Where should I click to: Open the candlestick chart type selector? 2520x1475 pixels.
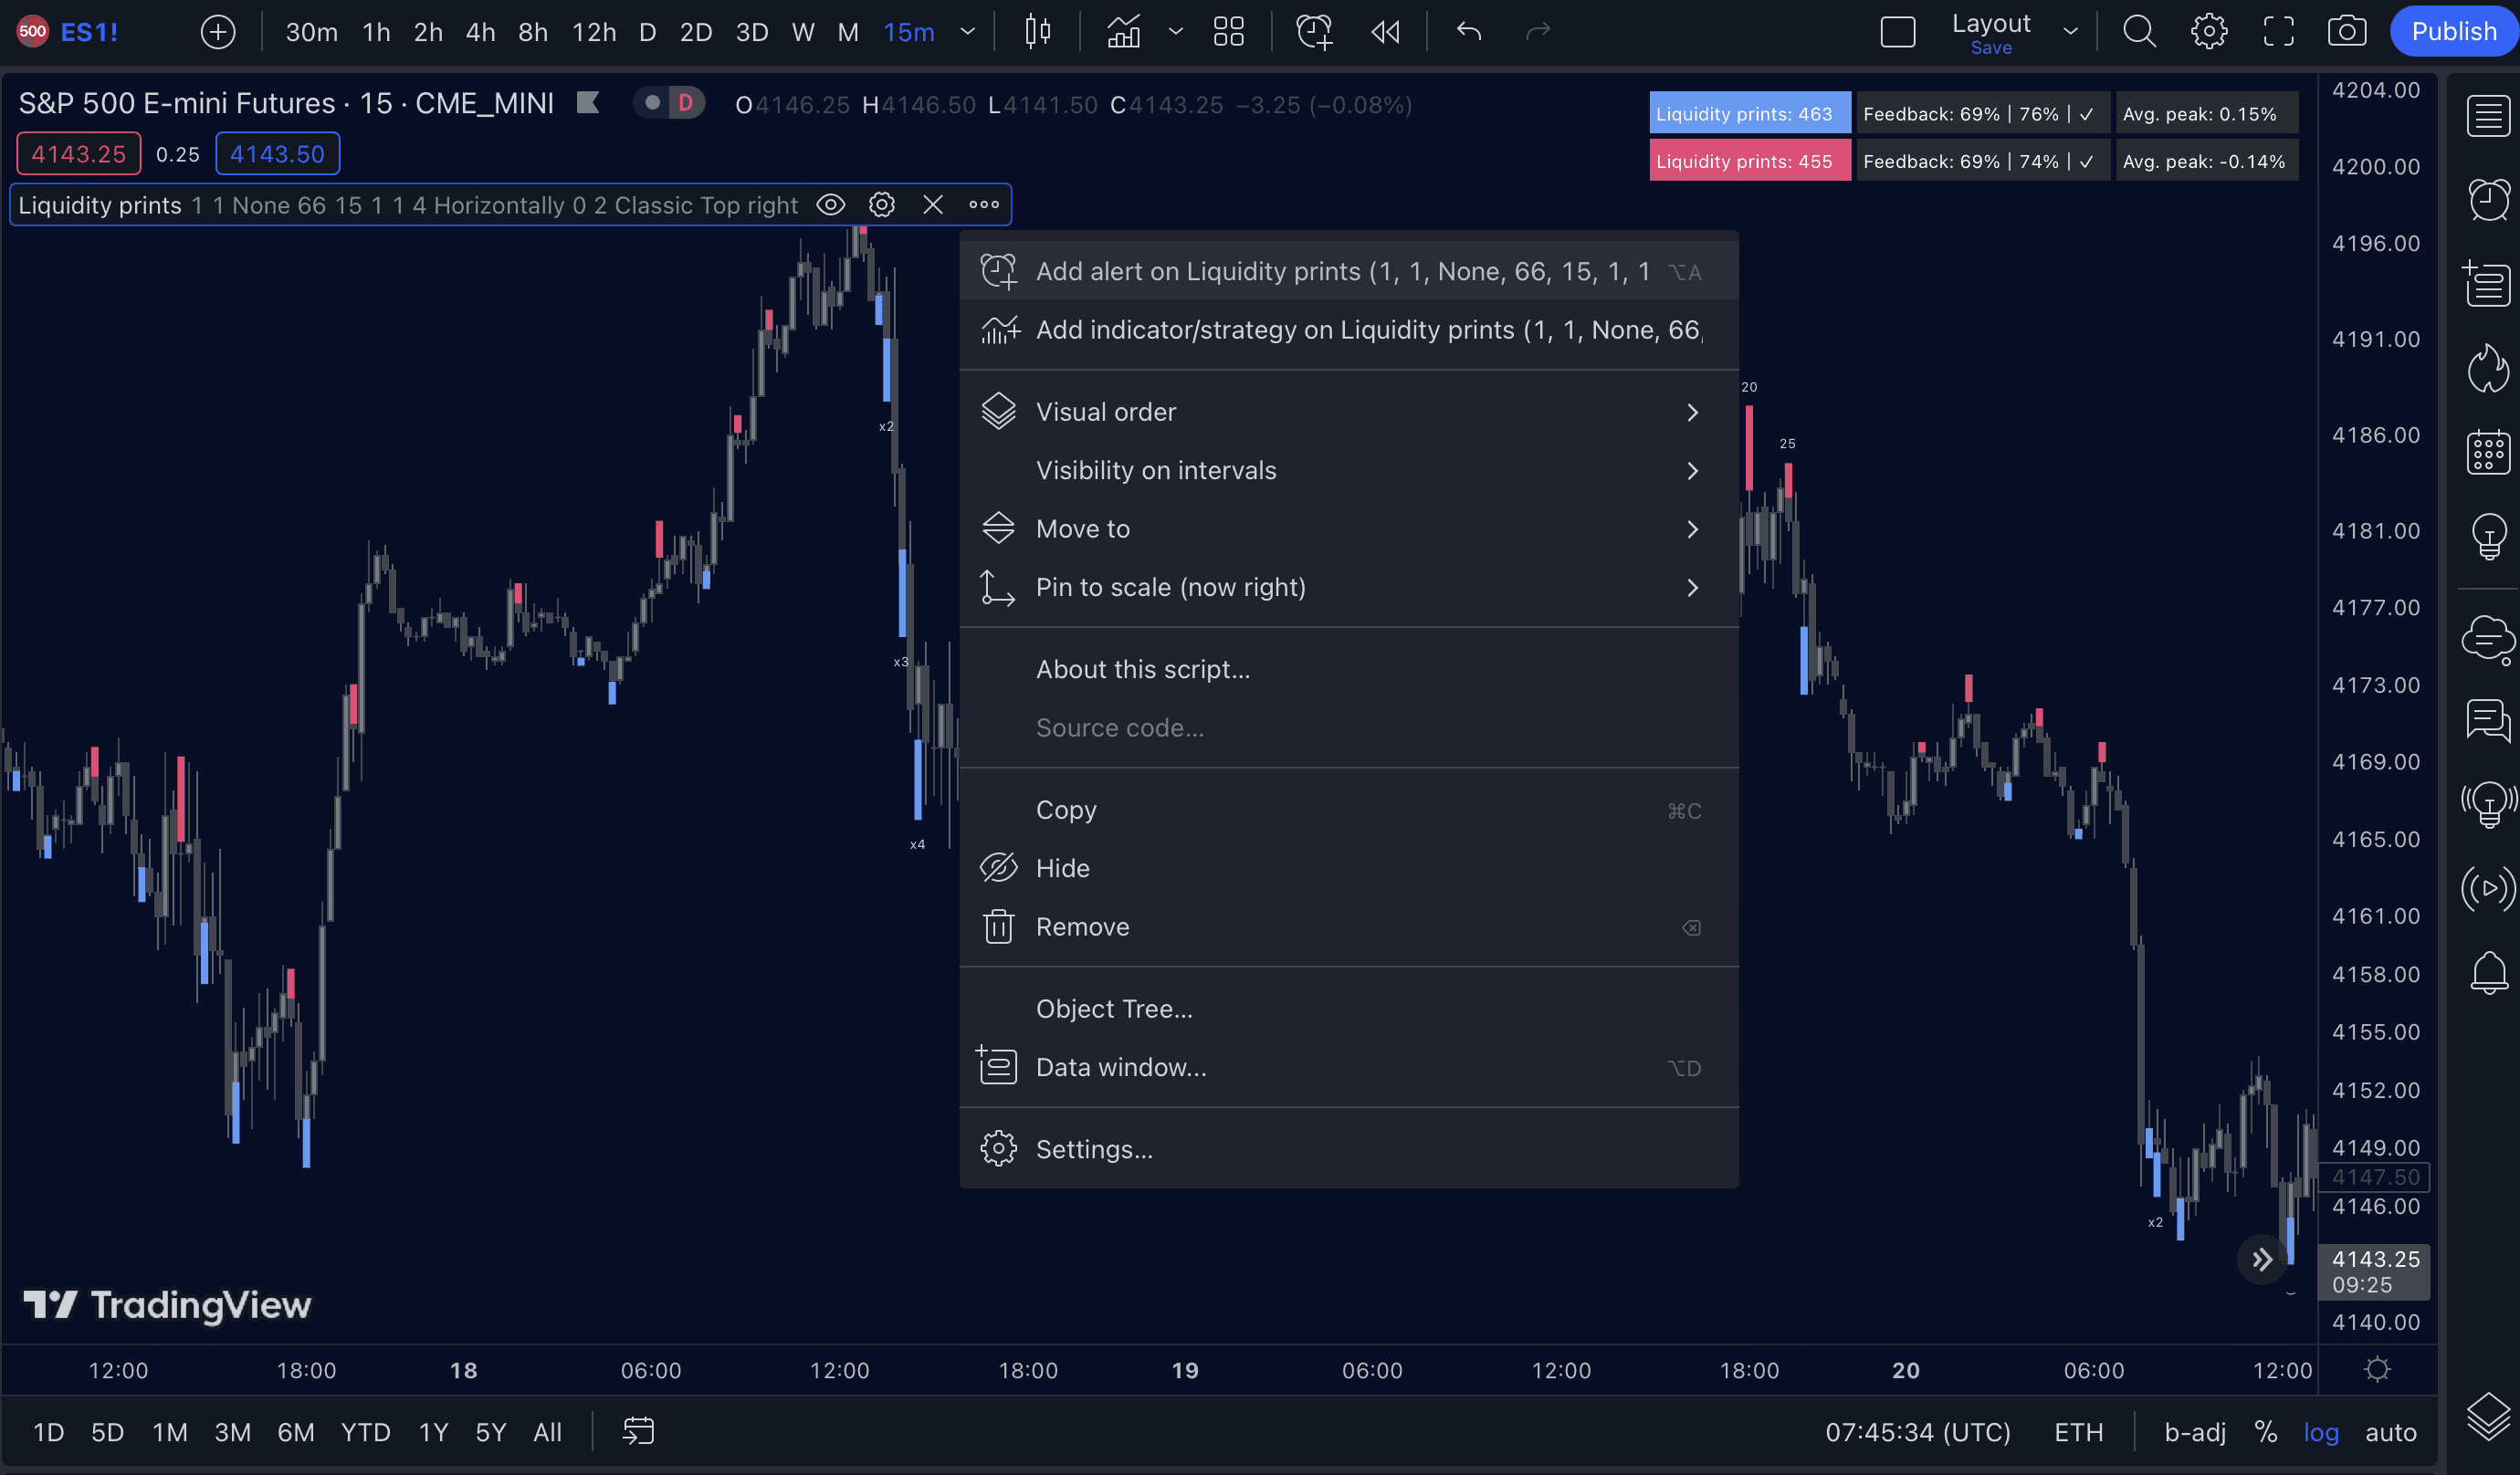click(x=1038, y=32)
